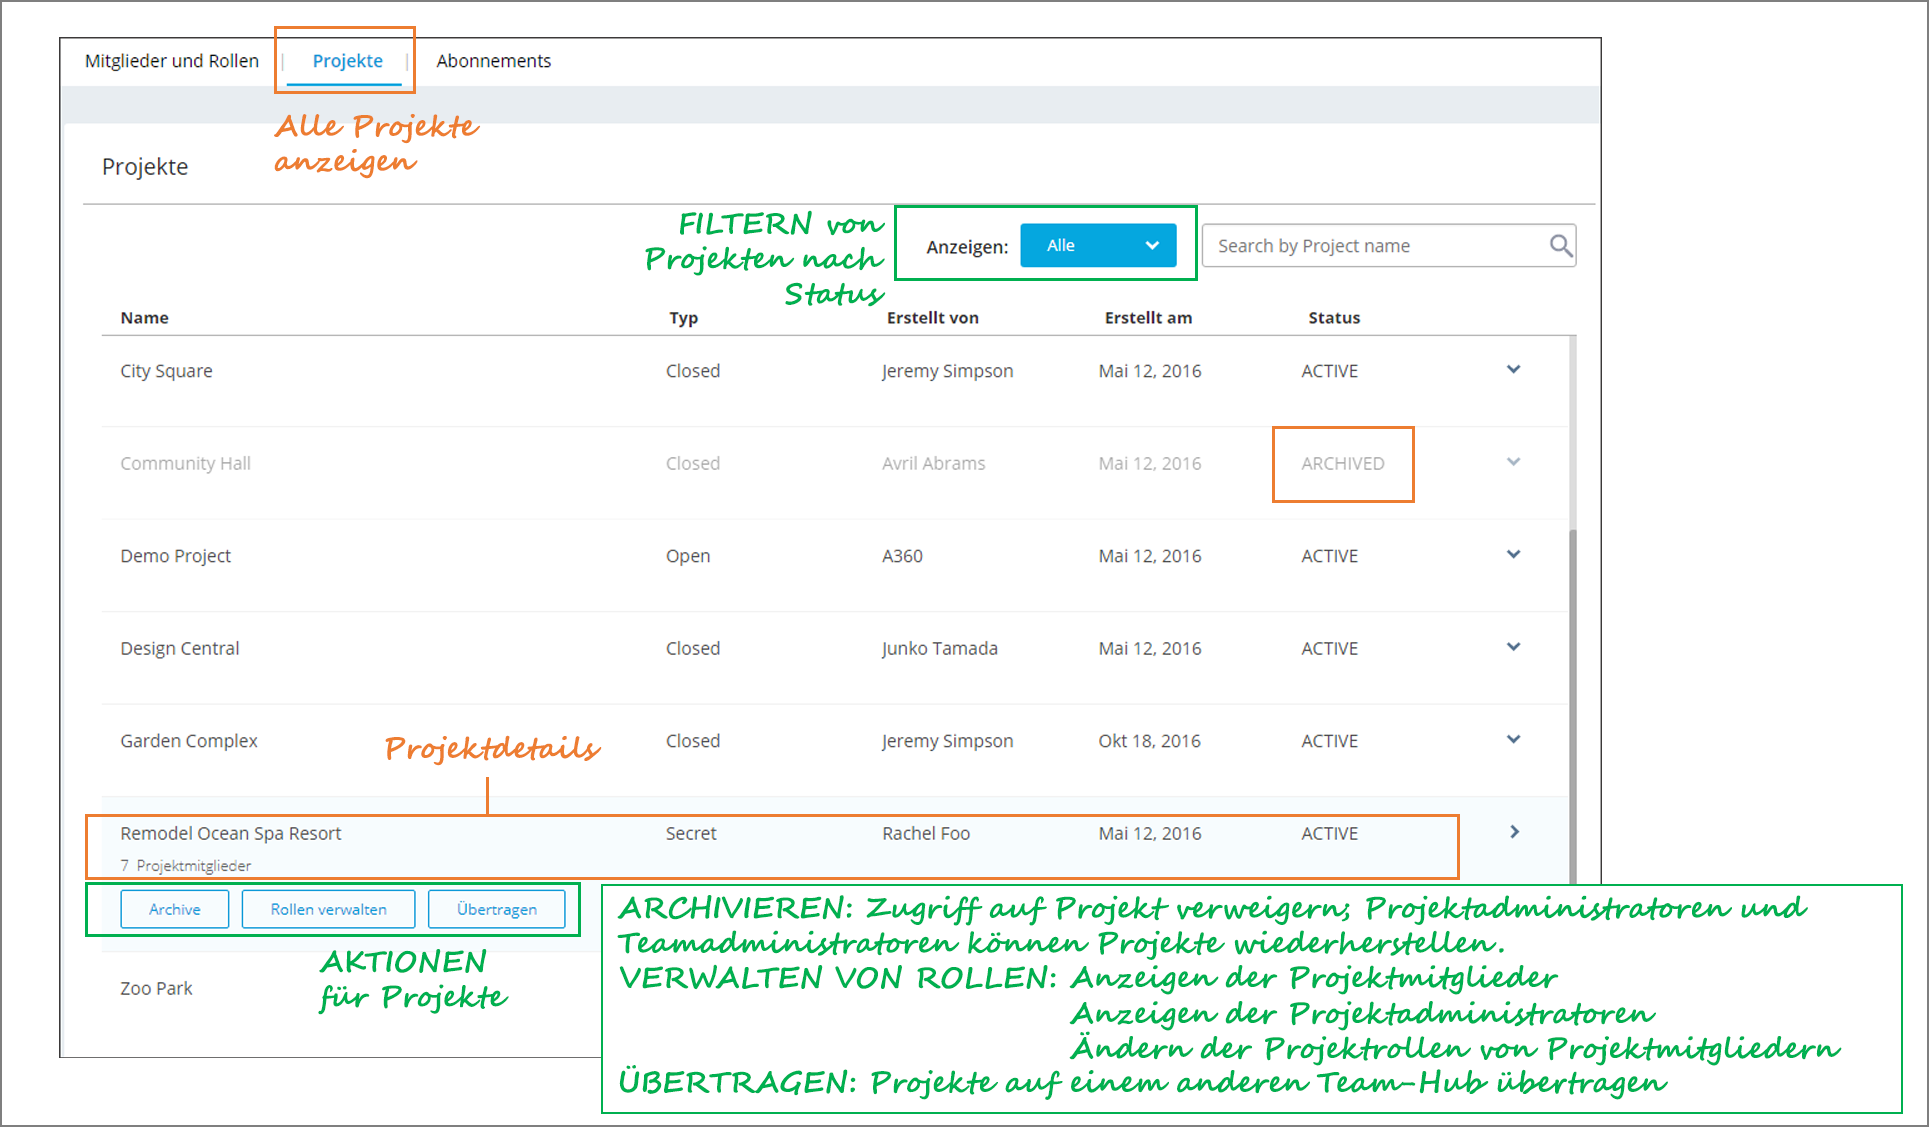The width and height of the screenshot is (1929, 1127).
Task: Collapse the Remodel Ocean Spa Resort row
Action: [1514, 832]
